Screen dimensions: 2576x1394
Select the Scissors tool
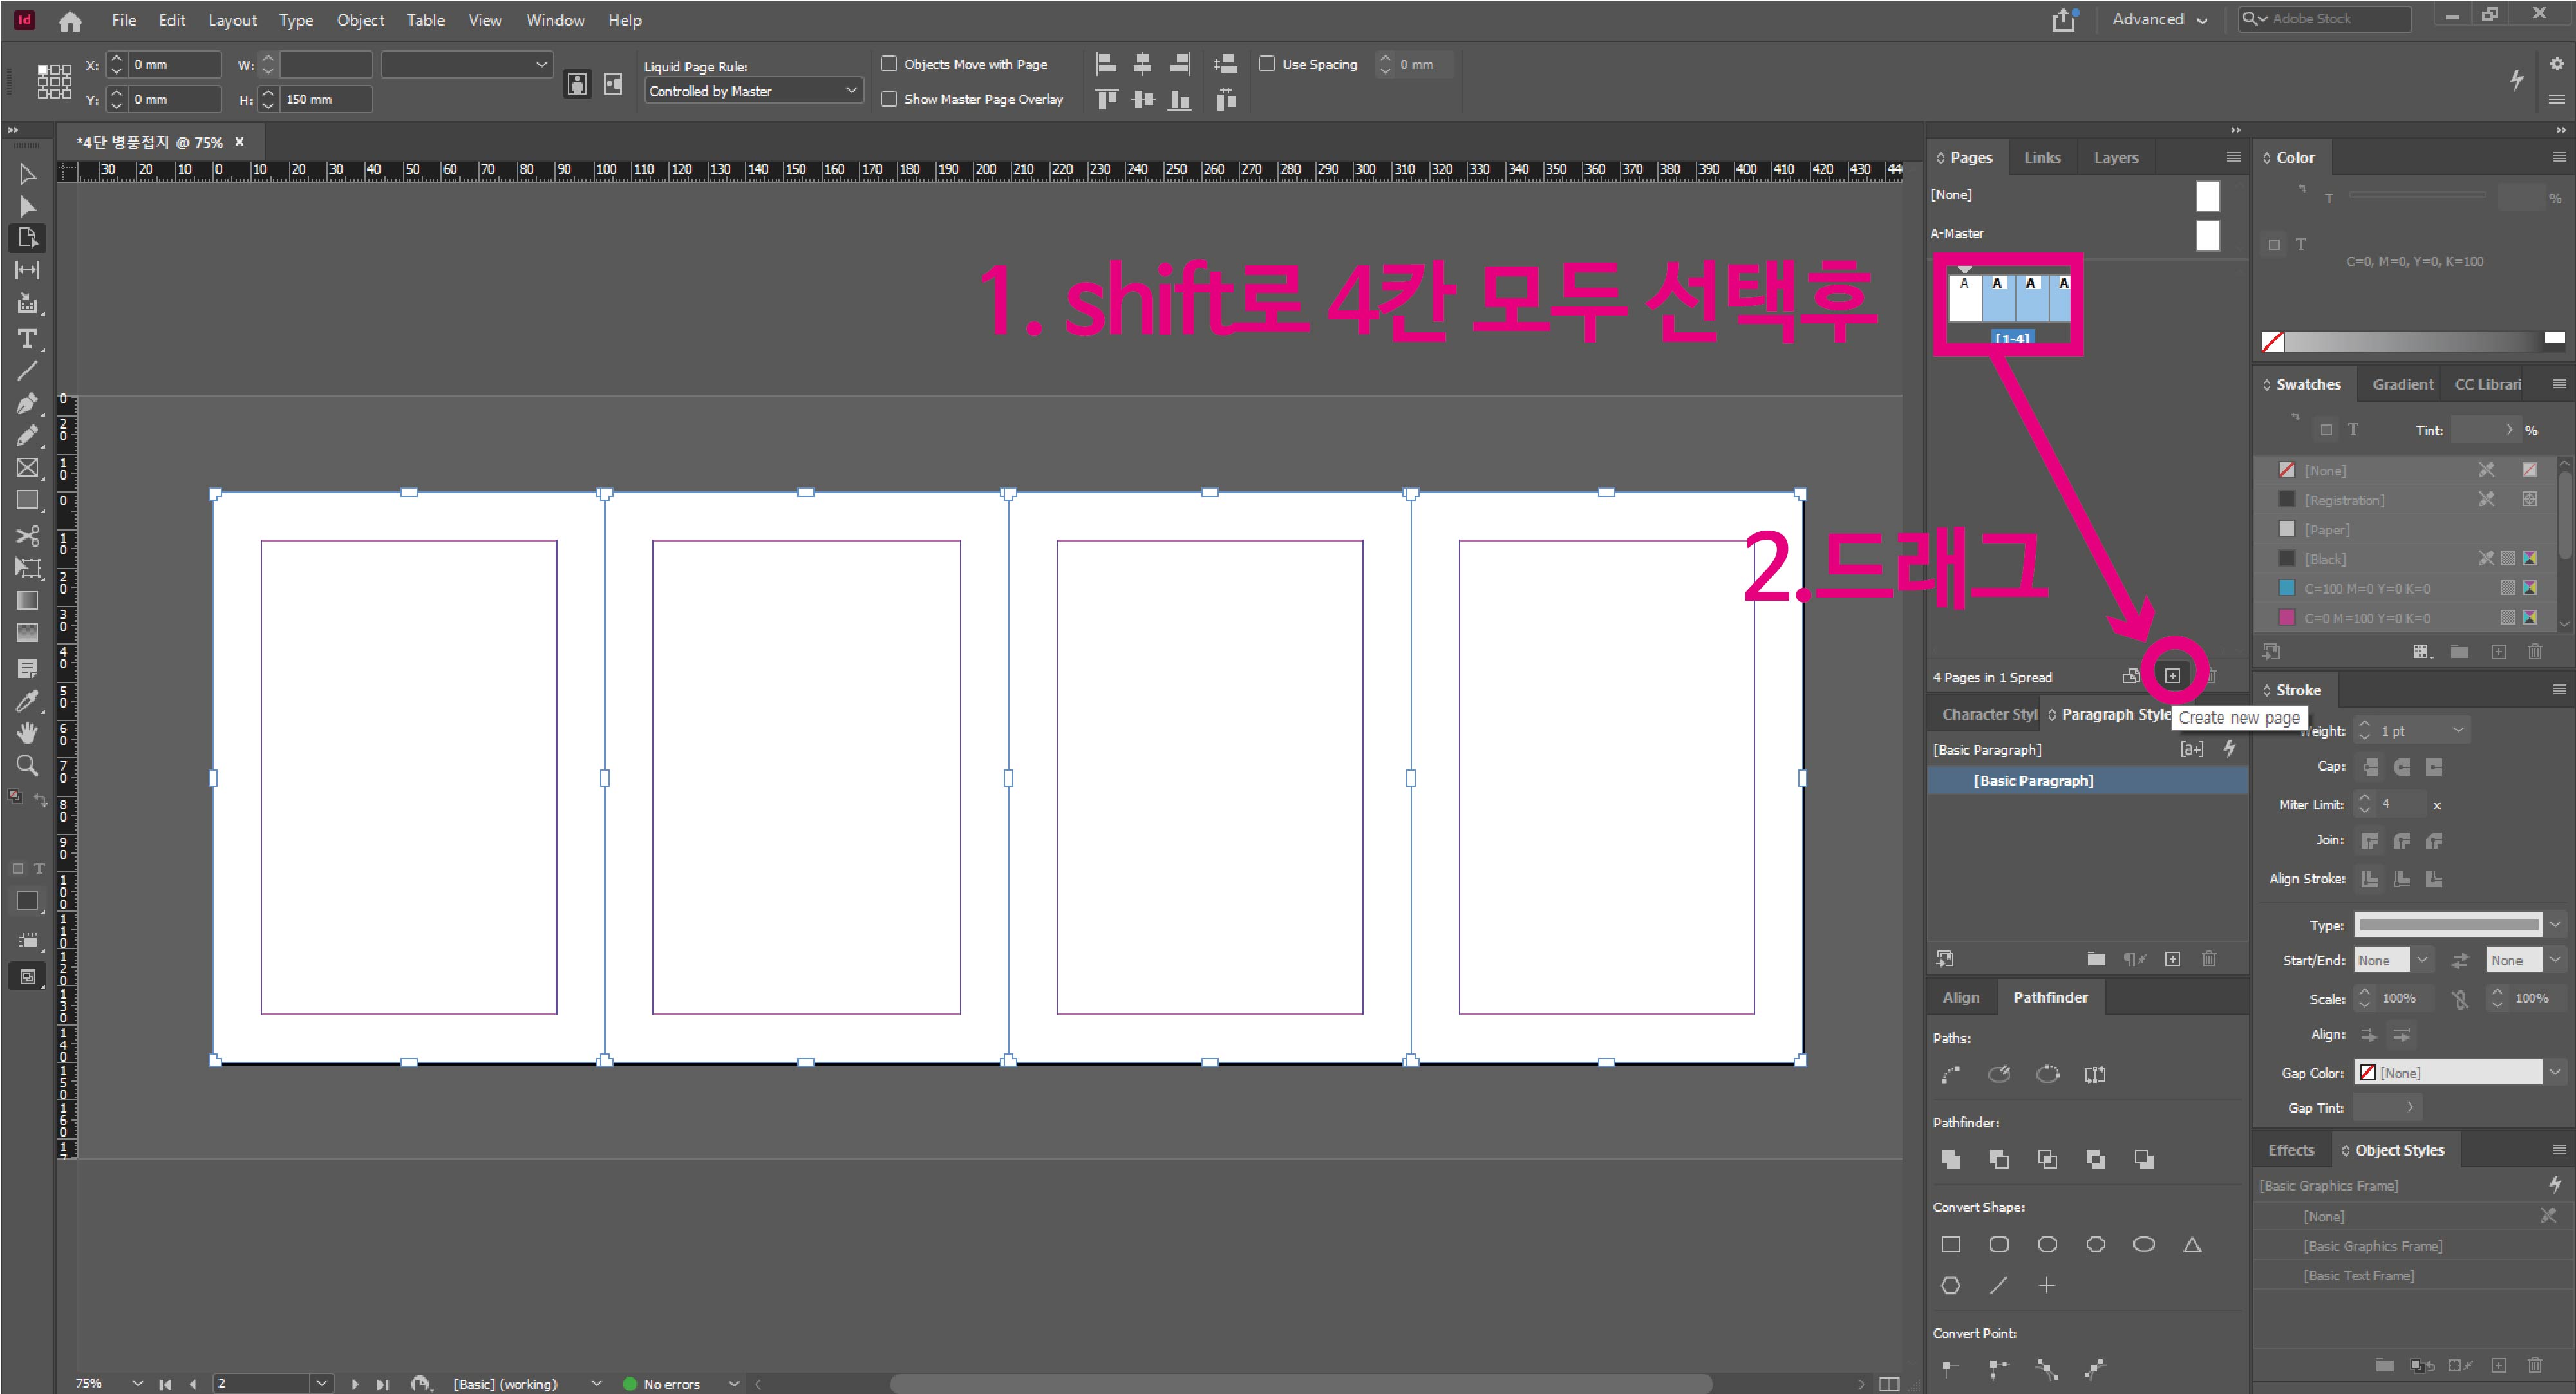pos(27,536)
